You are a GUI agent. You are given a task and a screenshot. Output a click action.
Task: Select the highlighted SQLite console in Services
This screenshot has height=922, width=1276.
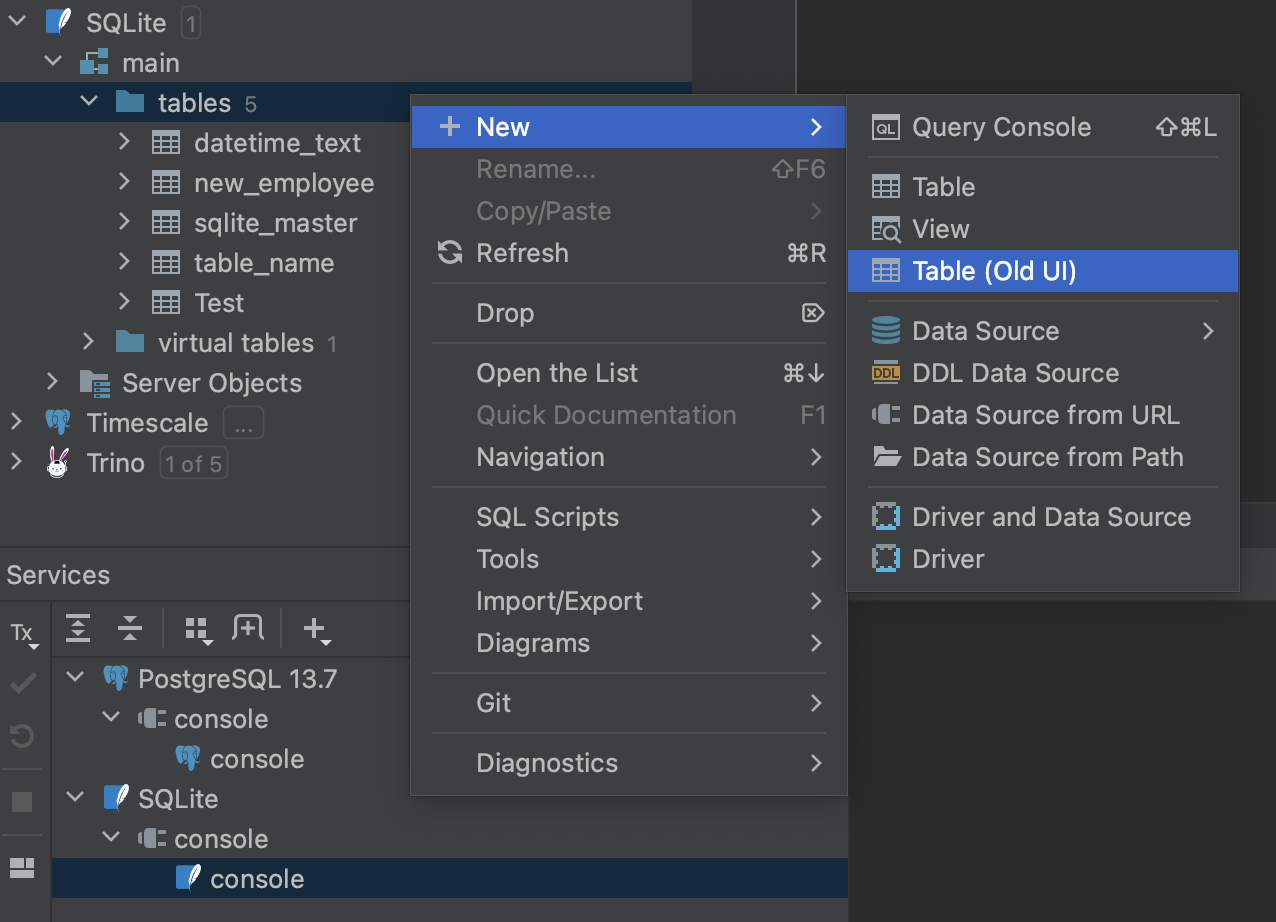450,879
